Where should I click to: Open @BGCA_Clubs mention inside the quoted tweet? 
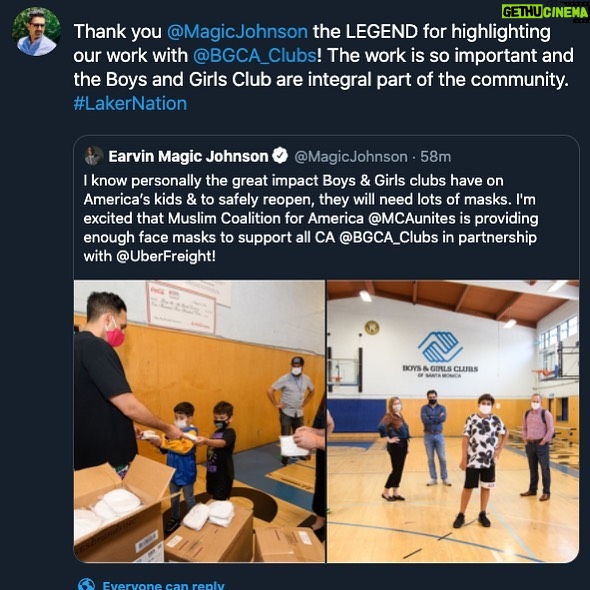(389, 237)
